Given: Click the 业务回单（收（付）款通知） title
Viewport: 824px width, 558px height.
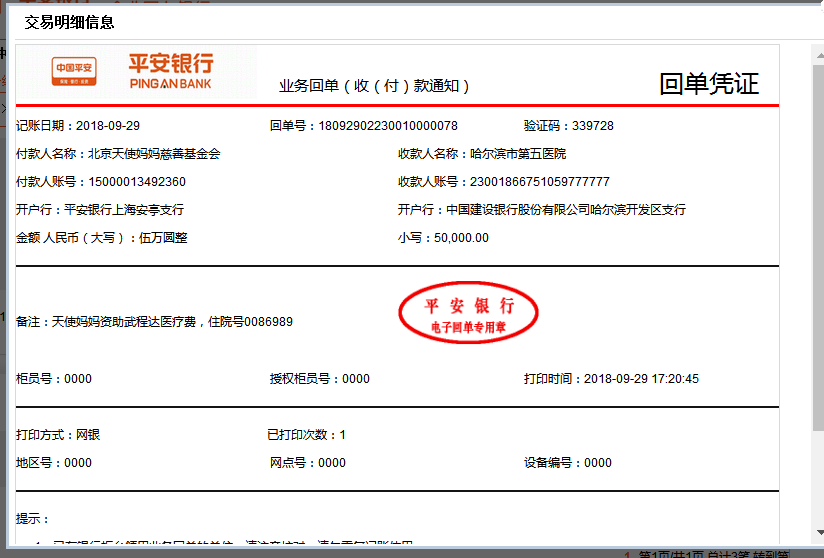Looking at the screenshot, I should click(x=374, y=86).
